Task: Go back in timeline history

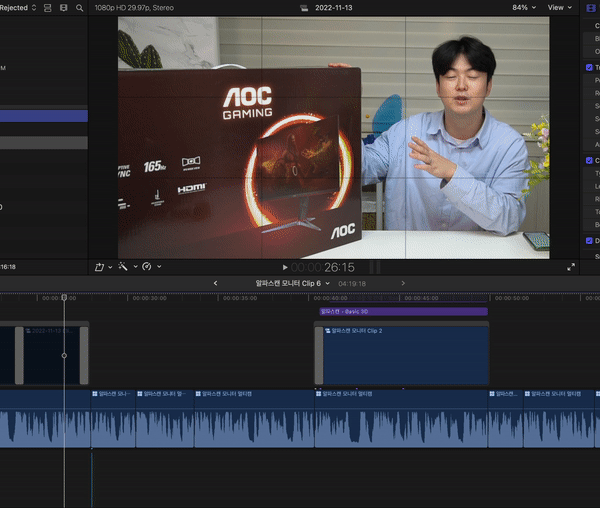Action: [x=215, y=283]
